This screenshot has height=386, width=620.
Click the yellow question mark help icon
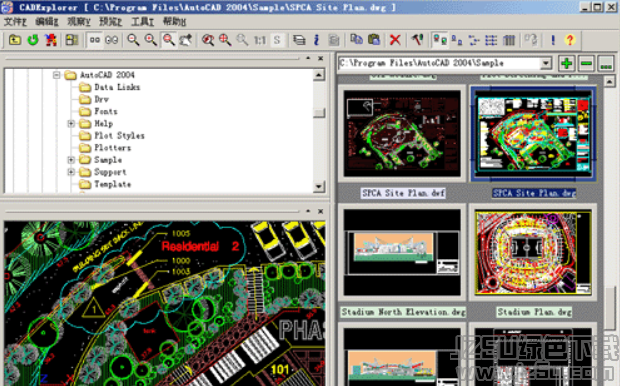tap(570, 40)
